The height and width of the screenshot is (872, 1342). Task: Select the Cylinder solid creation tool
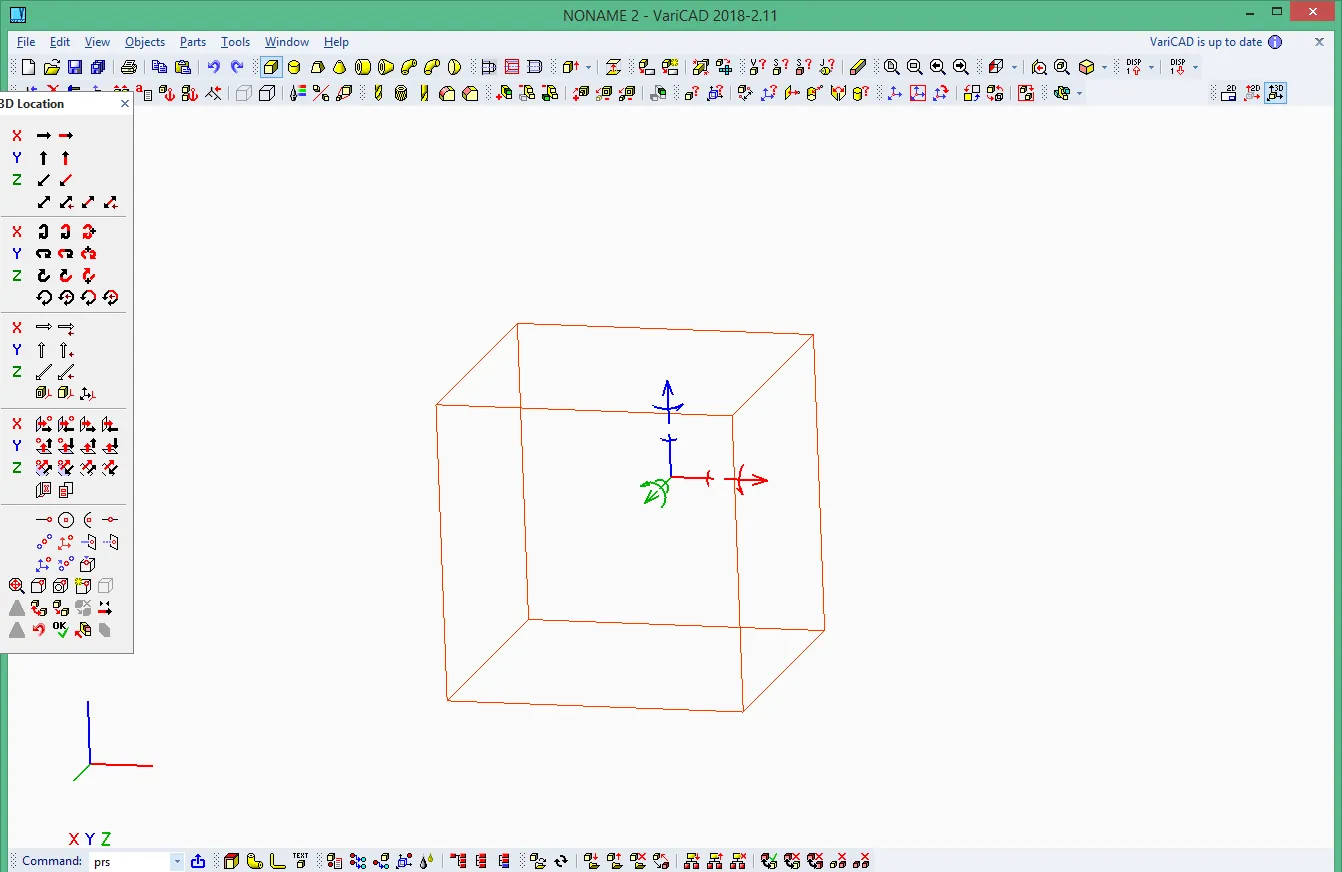point(294,67)
